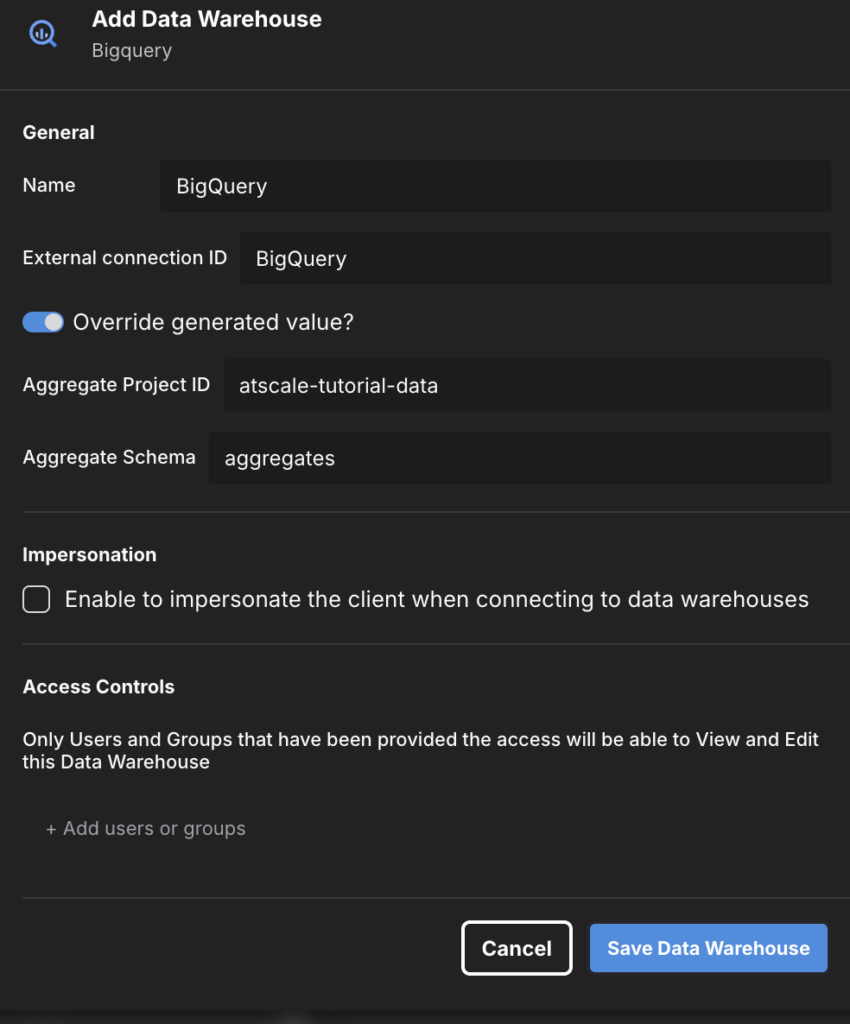Select the Aggregate Schema text field
This screenshot has width=850, height=1024.
pos(519,458)
